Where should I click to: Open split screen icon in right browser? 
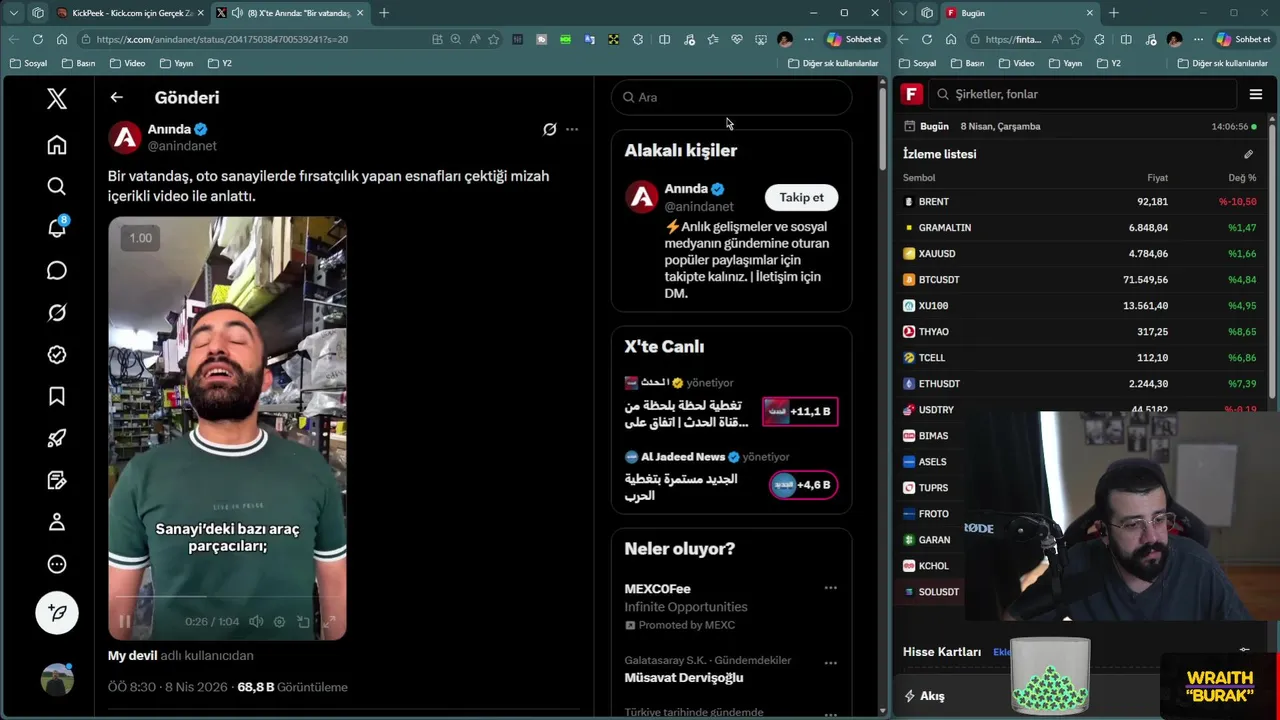coord(1126,39)
